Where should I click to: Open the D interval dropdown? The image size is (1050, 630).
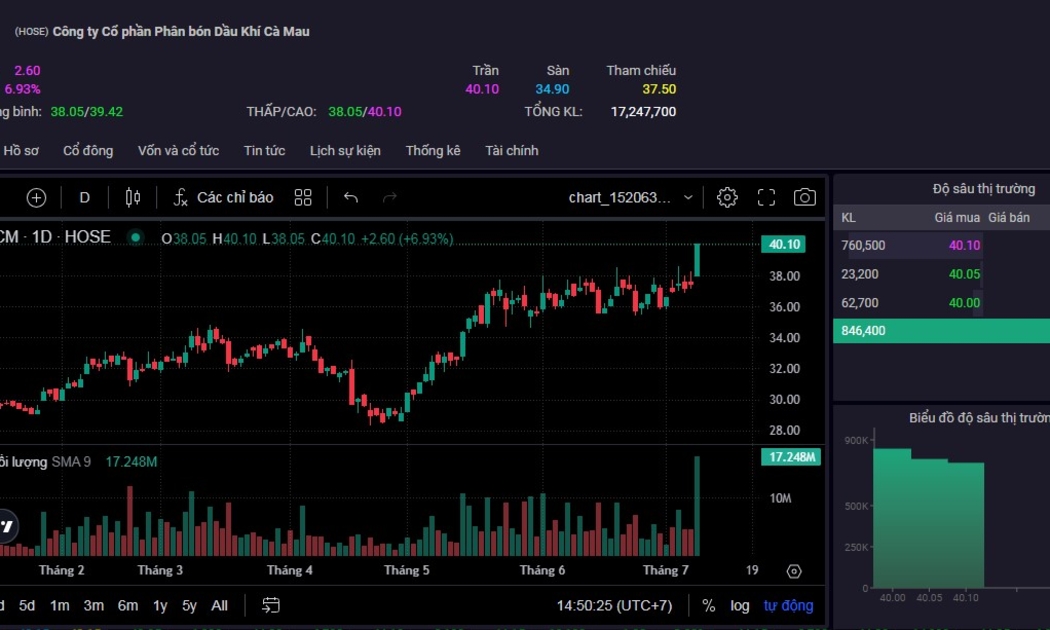[x=85, y=198]
